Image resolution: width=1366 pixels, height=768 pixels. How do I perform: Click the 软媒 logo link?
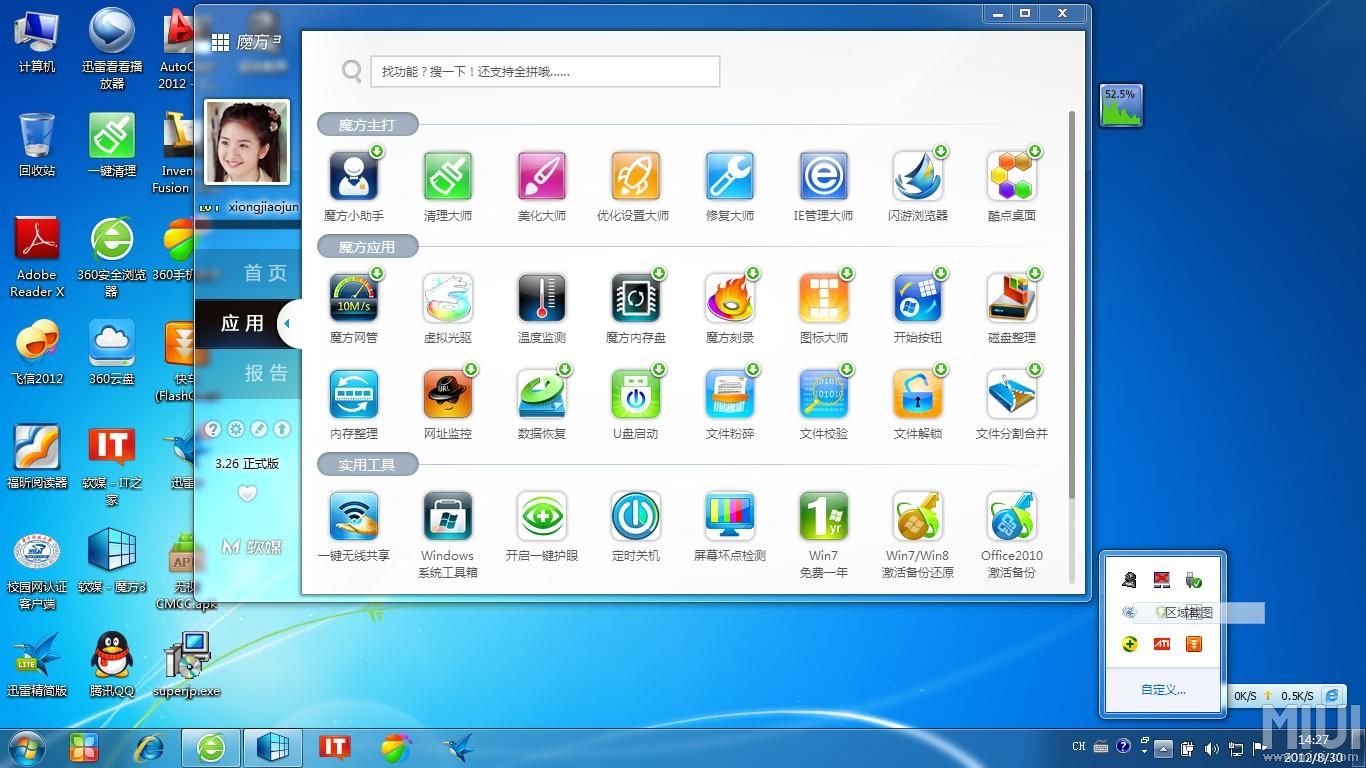pos(251,547)
